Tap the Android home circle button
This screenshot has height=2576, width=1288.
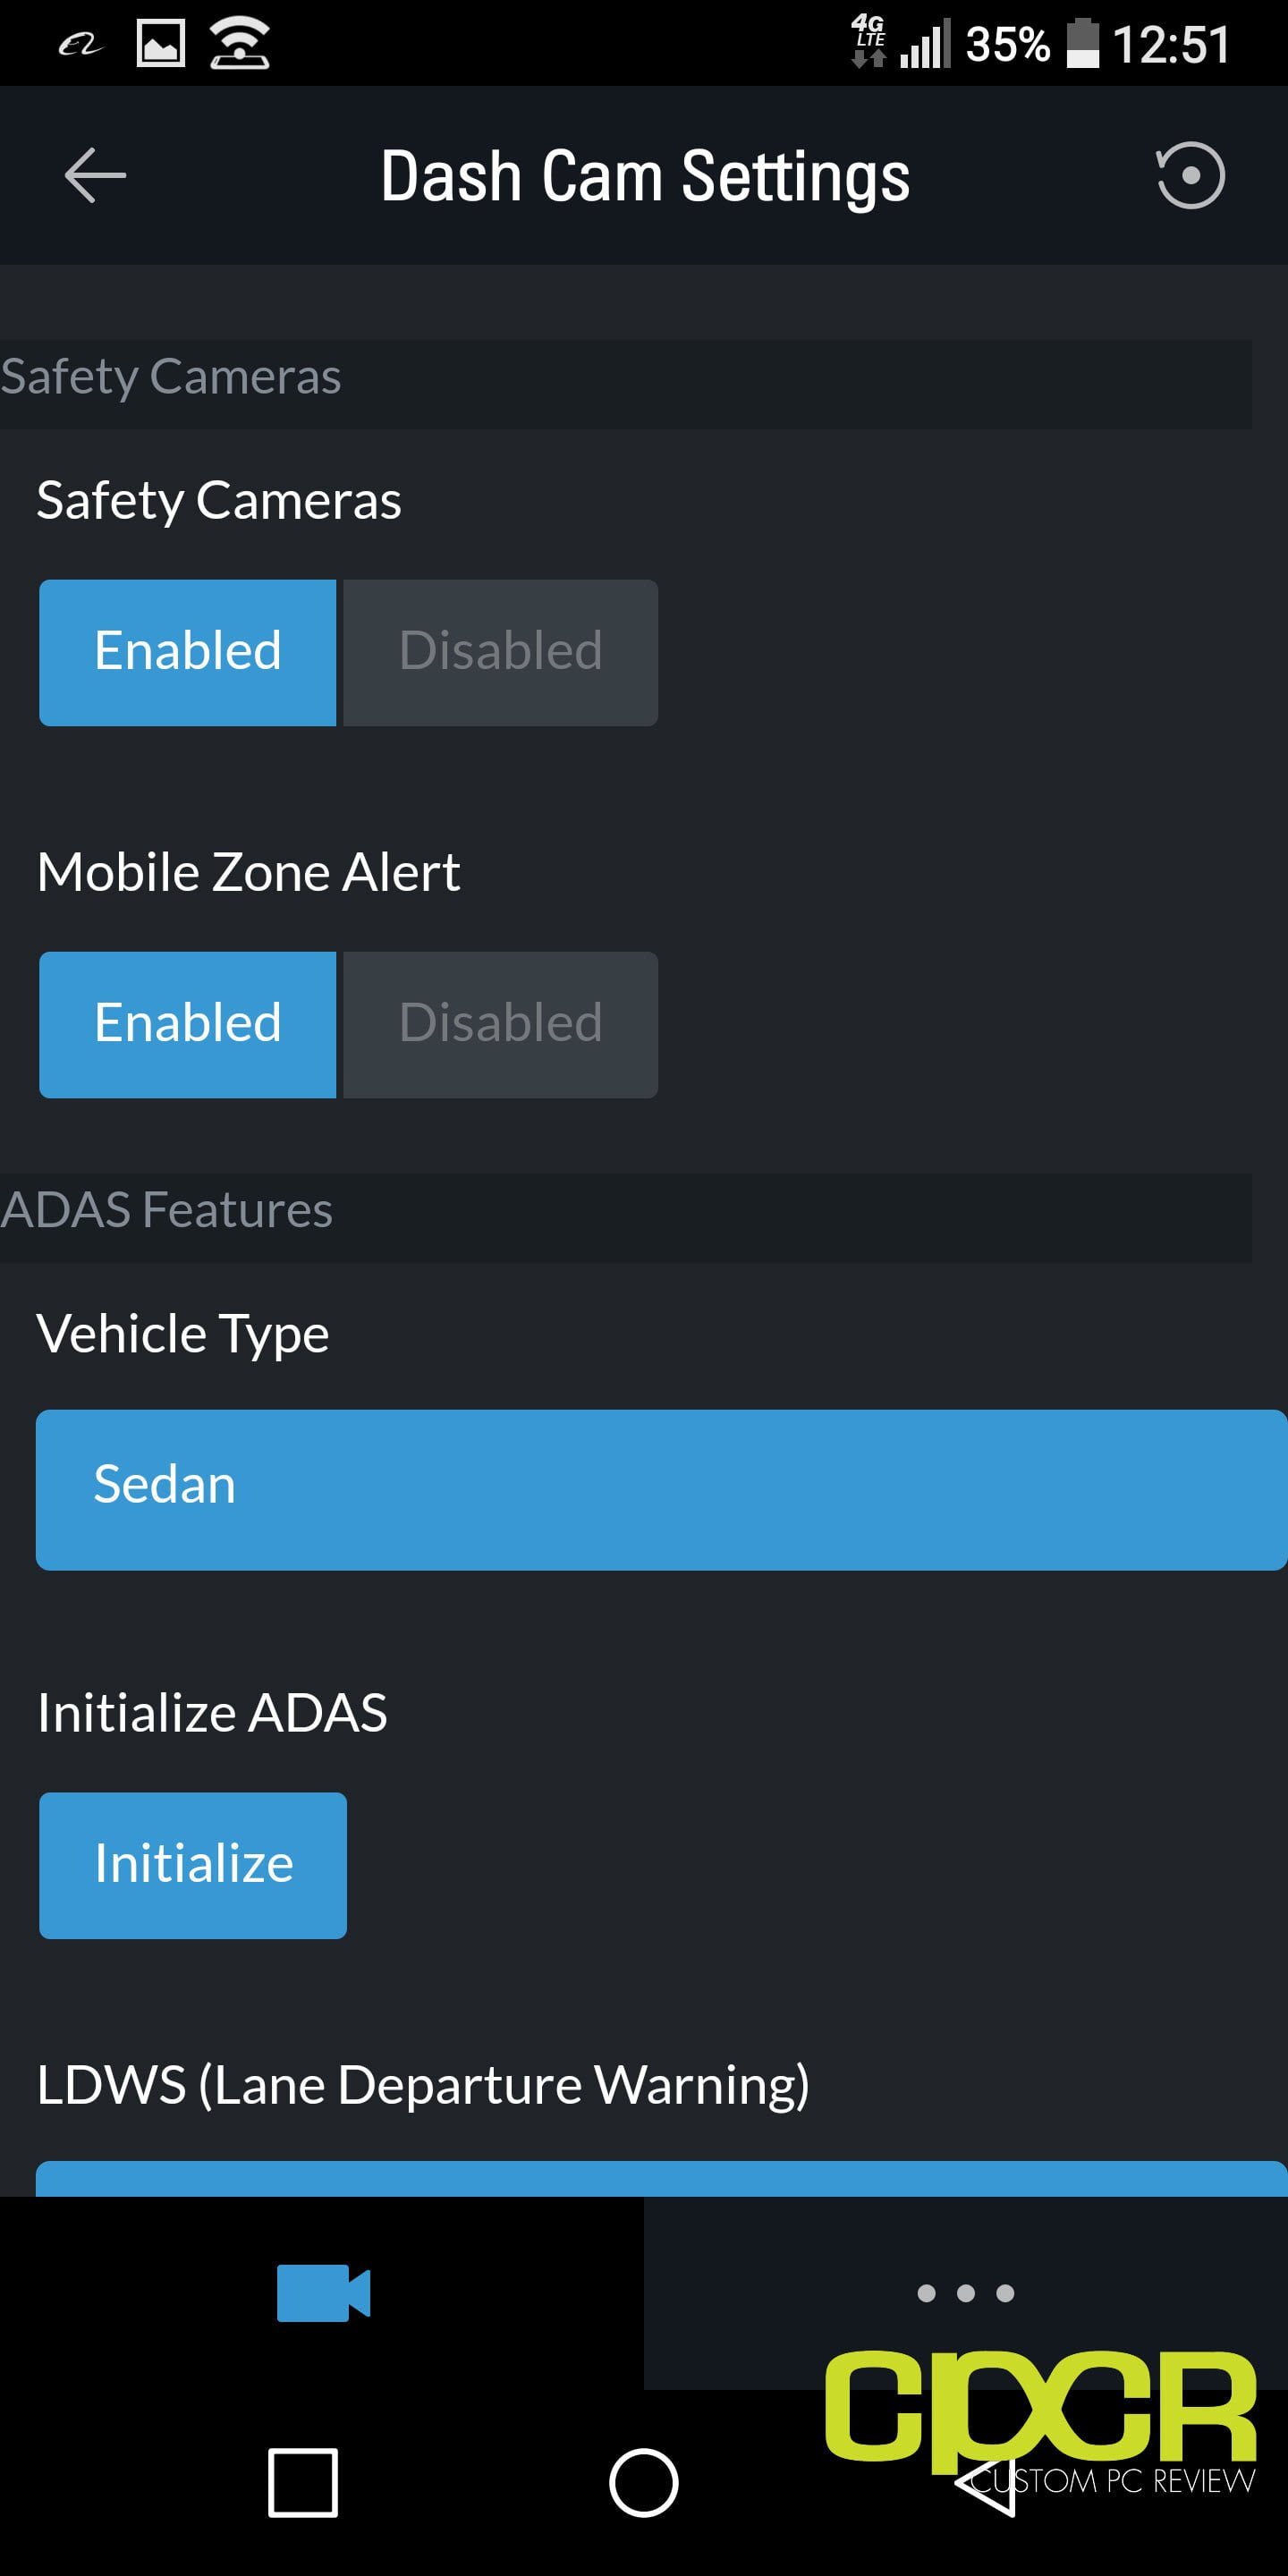644,2482
